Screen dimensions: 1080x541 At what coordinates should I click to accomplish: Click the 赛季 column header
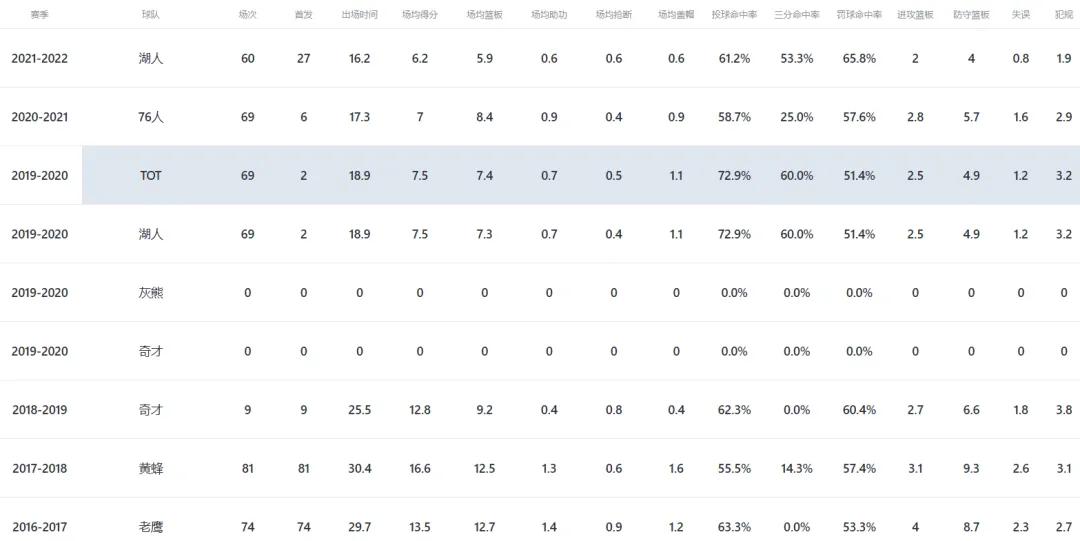tap(39, 14)
